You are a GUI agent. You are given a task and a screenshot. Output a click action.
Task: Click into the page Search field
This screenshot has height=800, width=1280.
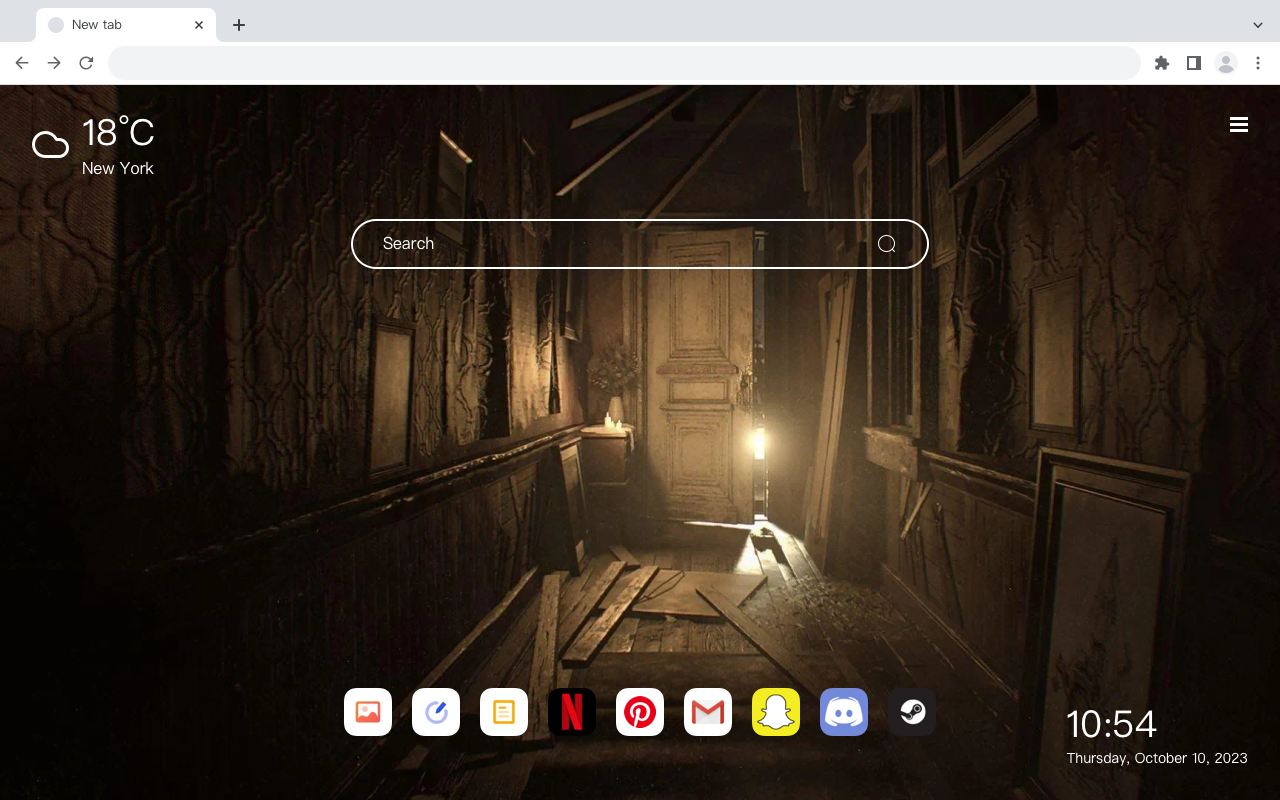point(640,244)
